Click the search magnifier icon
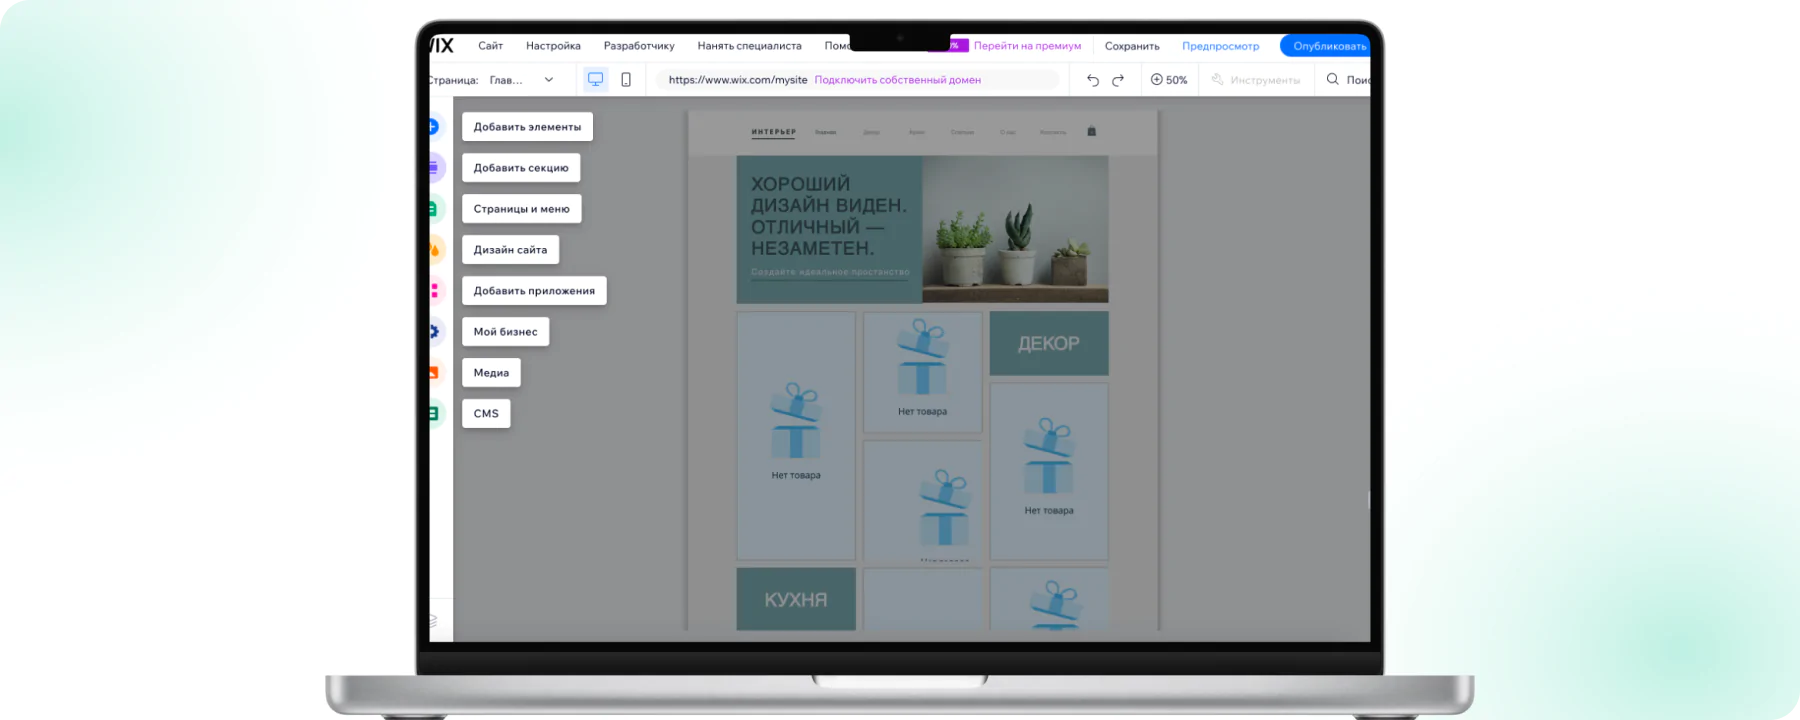 tap(1332, 79)
